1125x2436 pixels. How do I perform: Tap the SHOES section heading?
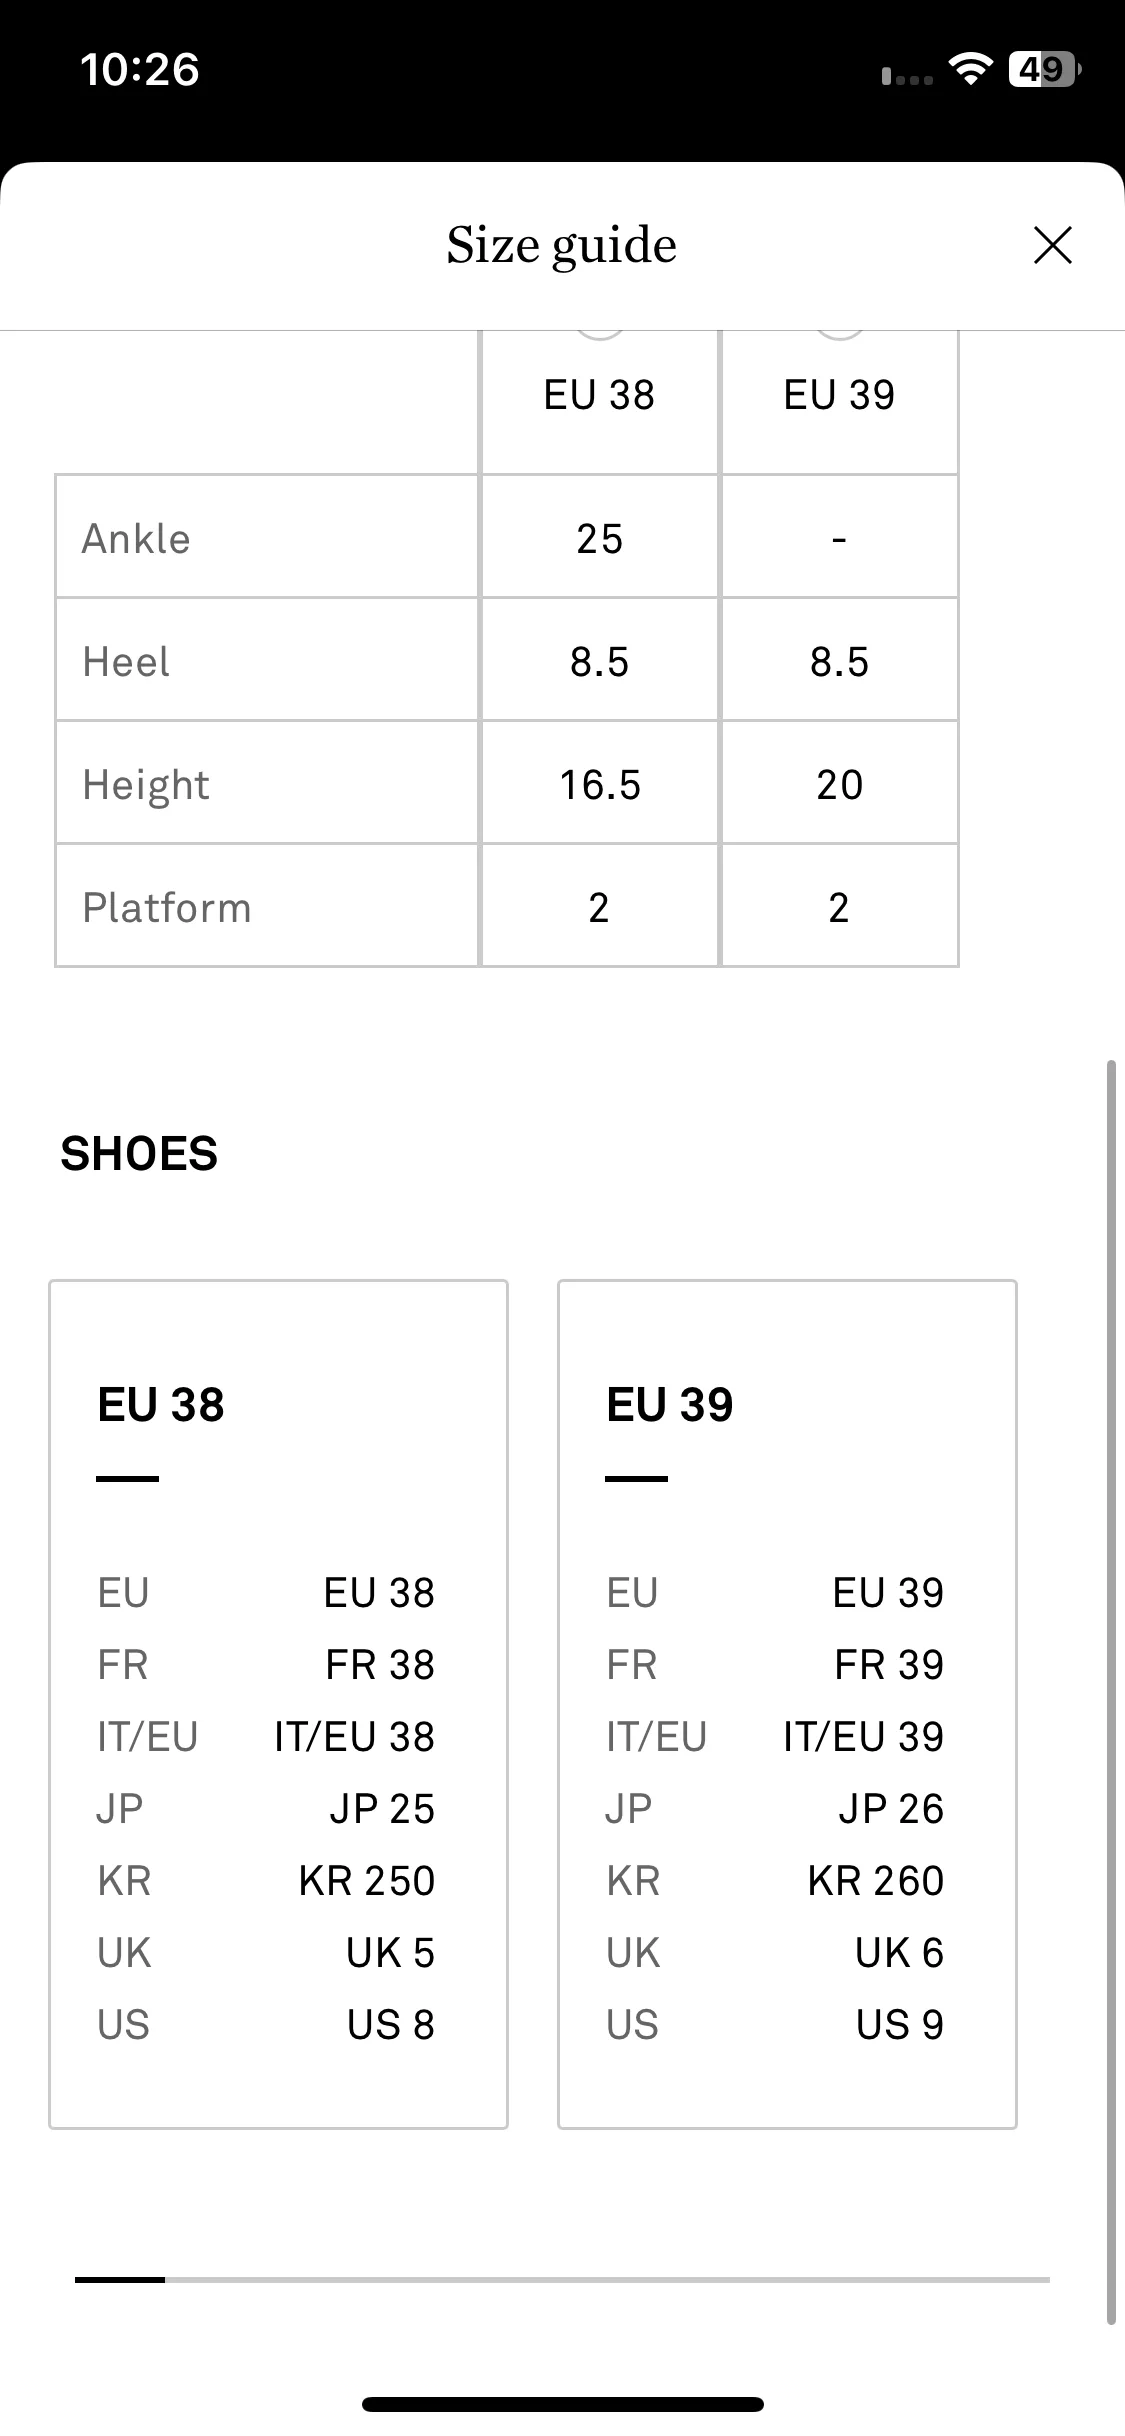tap(139, 1153)
